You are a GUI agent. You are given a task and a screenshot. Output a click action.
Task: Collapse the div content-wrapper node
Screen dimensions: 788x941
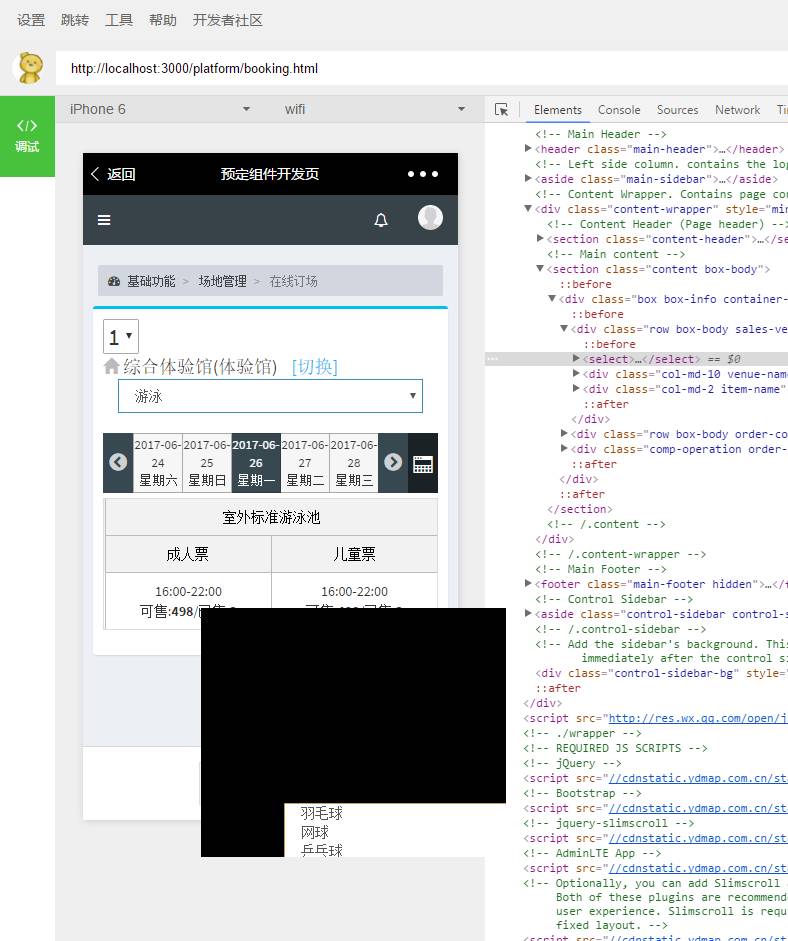(x=528, y=208)
